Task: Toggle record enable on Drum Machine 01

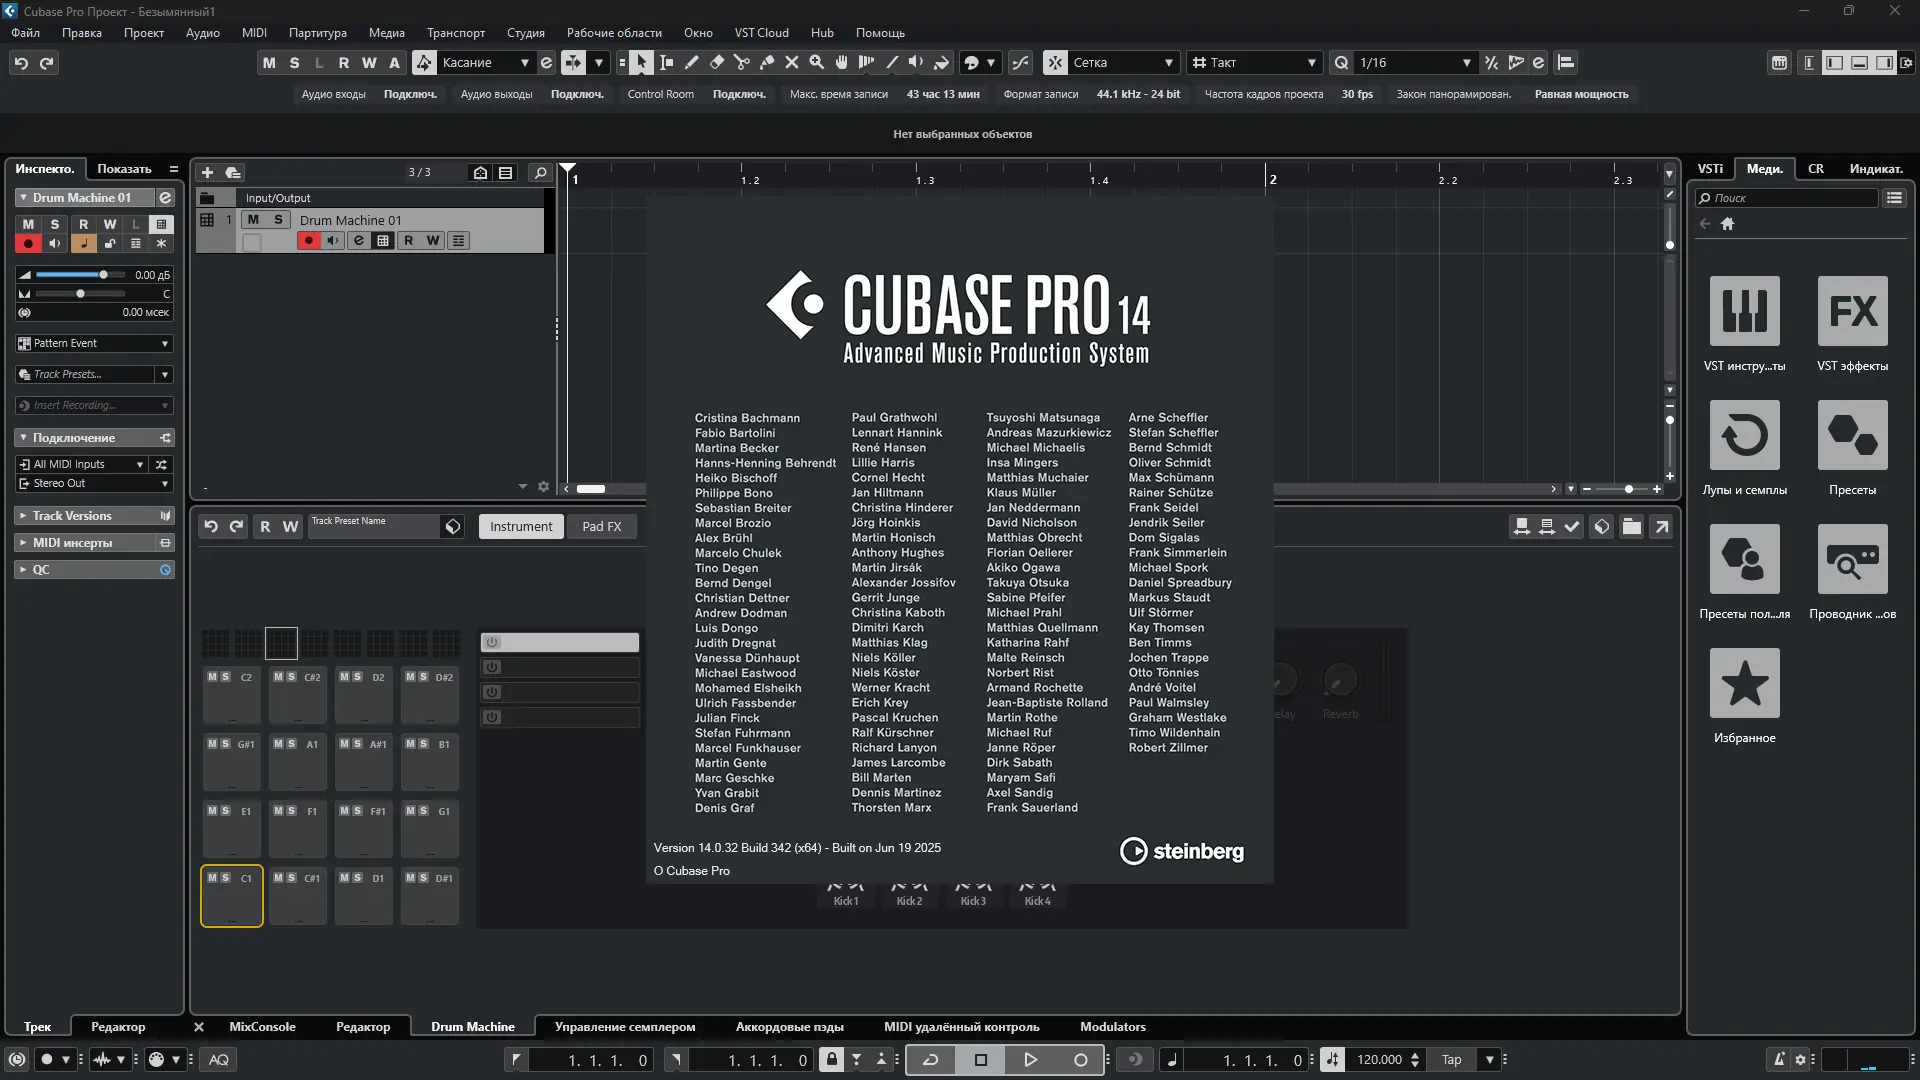Action: [x=308, y=241]
